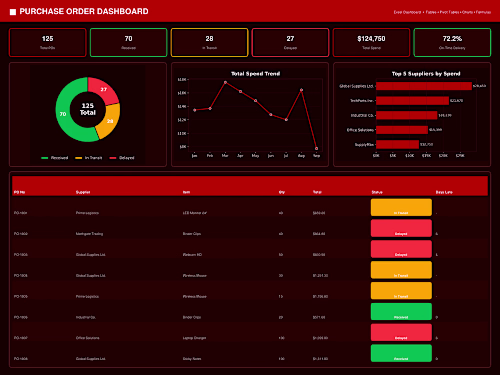Select the Jul data point on trend line

pos(286,119)
